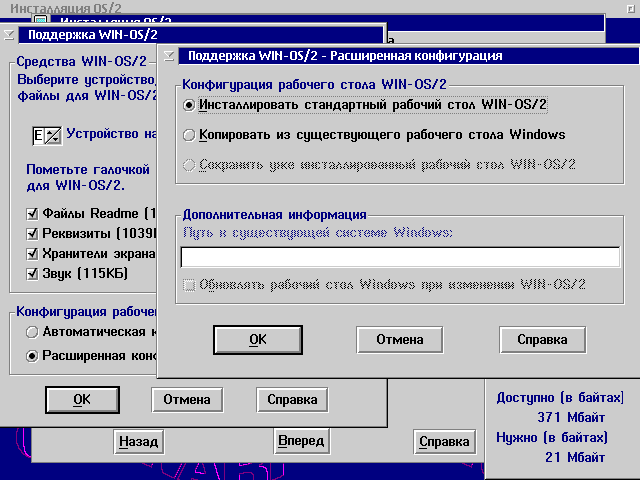Select Расширенная конфигурация radio button
640x480 pixels.
32,356
